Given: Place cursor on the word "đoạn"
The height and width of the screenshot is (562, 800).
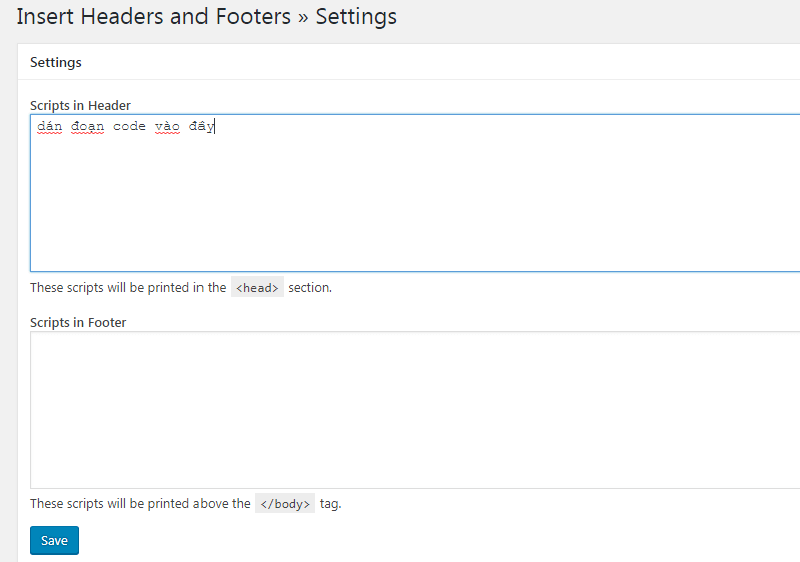Looking at the screenshot, I should point(87,127).
